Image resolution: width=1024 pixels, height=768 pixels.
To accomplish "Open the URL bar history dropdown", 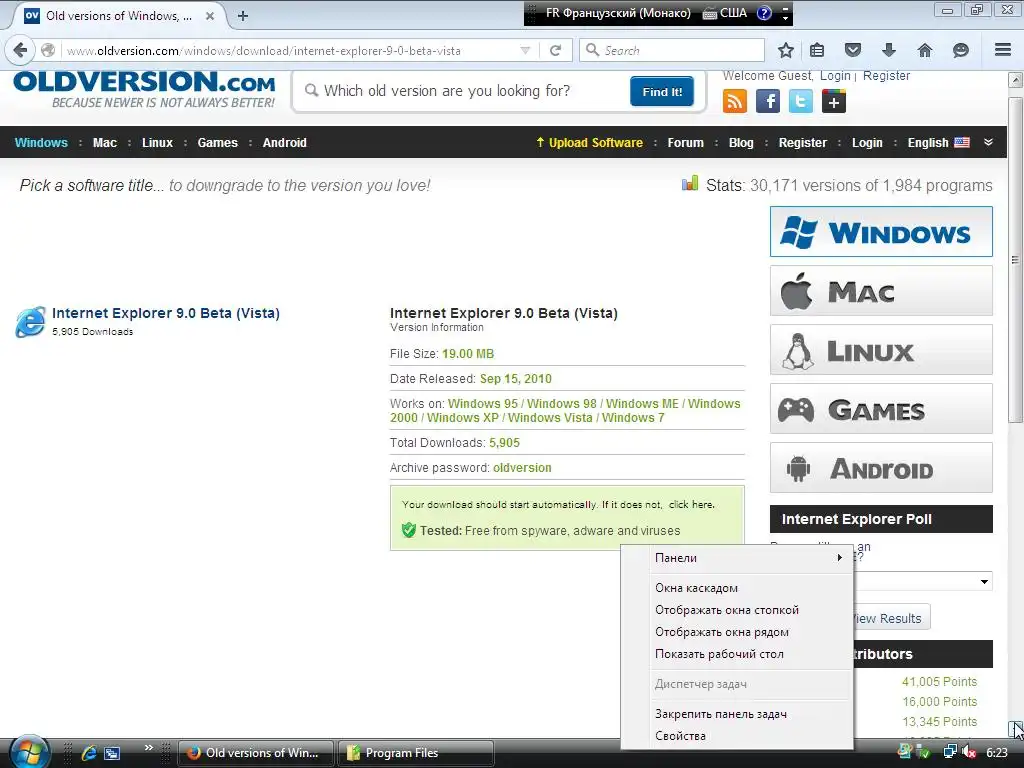I will [x=525, y=50].
